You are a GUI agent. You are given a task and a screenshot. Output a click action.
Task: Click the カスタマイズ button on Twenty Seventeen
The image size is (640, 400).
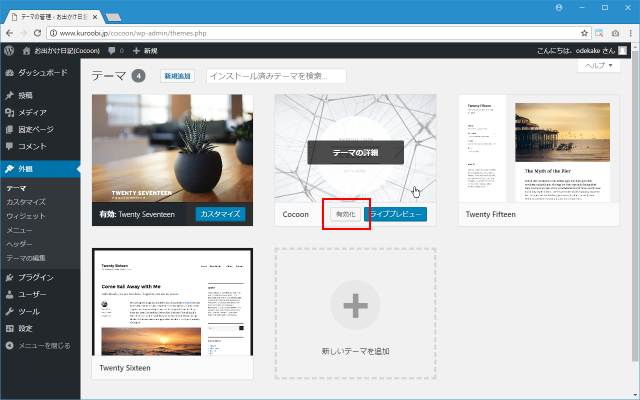[x=220, y=214]
